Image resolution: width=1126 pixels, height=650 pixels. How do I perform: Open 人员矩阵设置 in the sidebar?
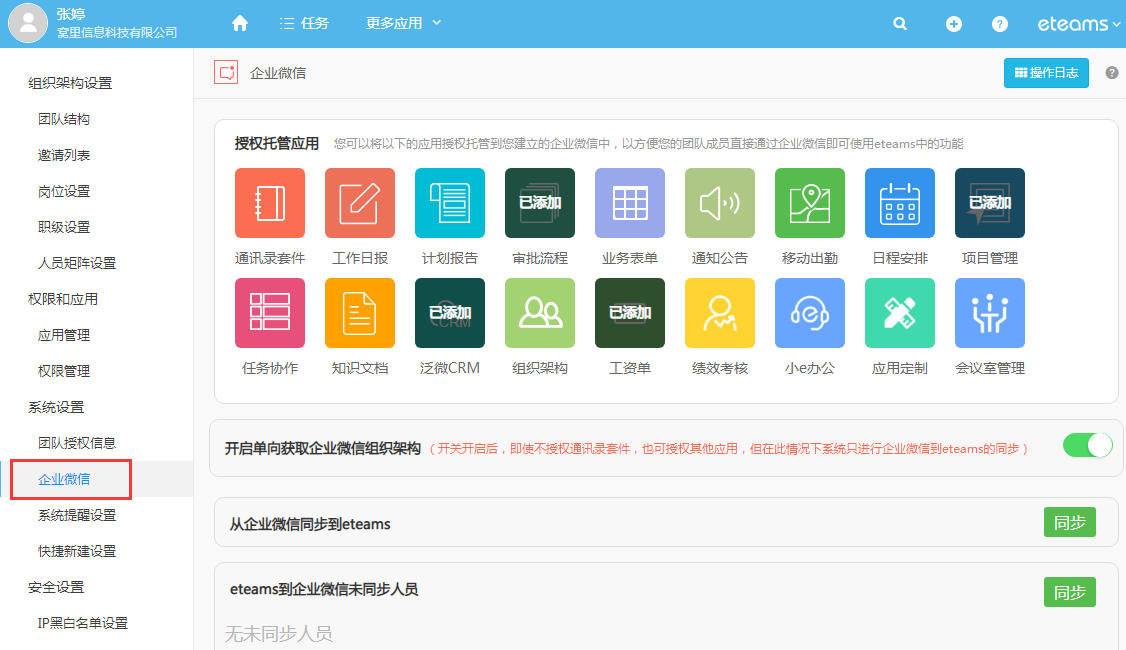click(x=77, y=263)
